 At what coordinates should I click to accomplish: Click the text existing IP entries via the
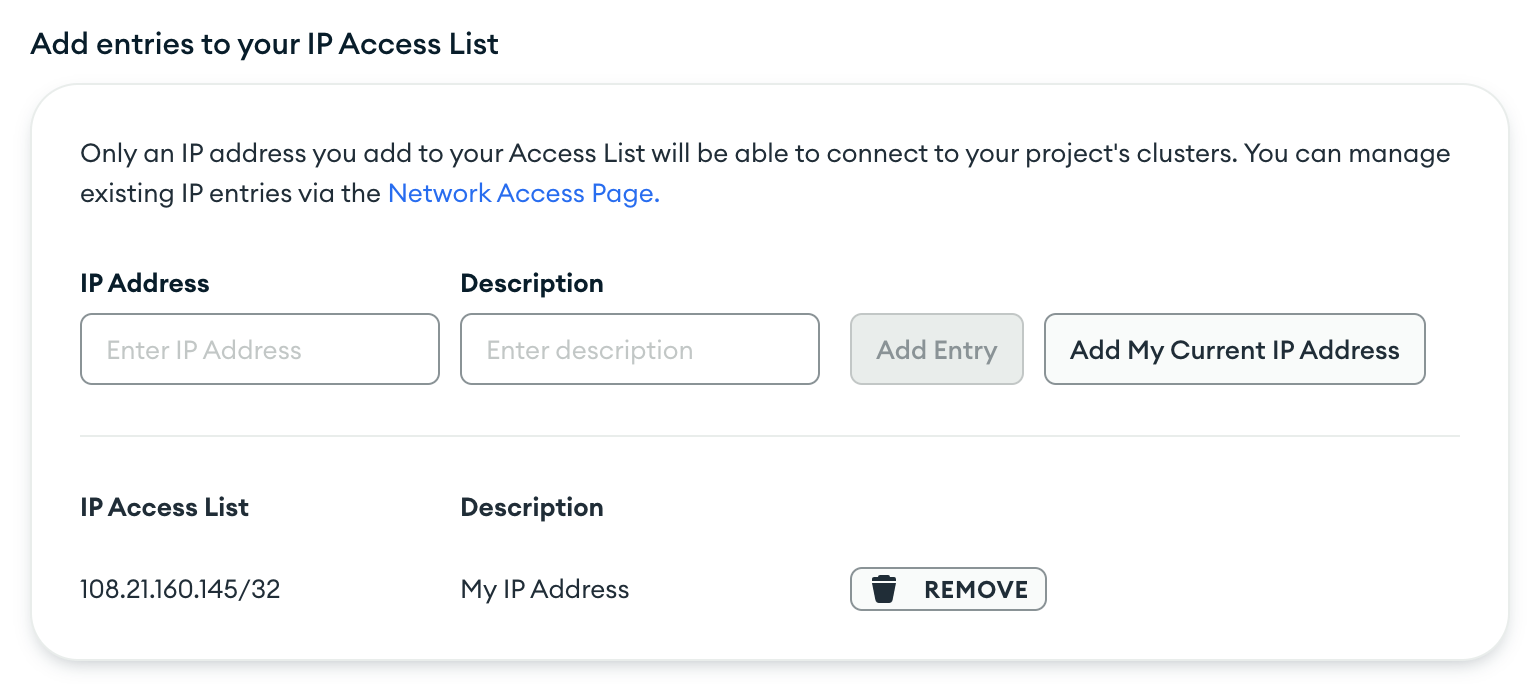(230, 194)
